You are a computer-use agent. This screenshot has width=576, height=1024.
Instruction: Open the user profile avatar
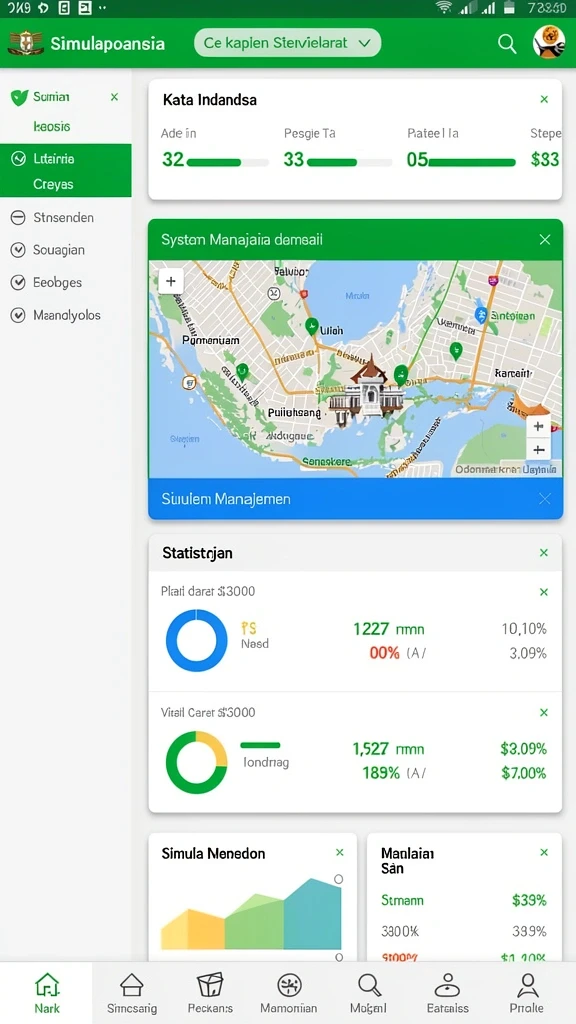click(549, 42)
